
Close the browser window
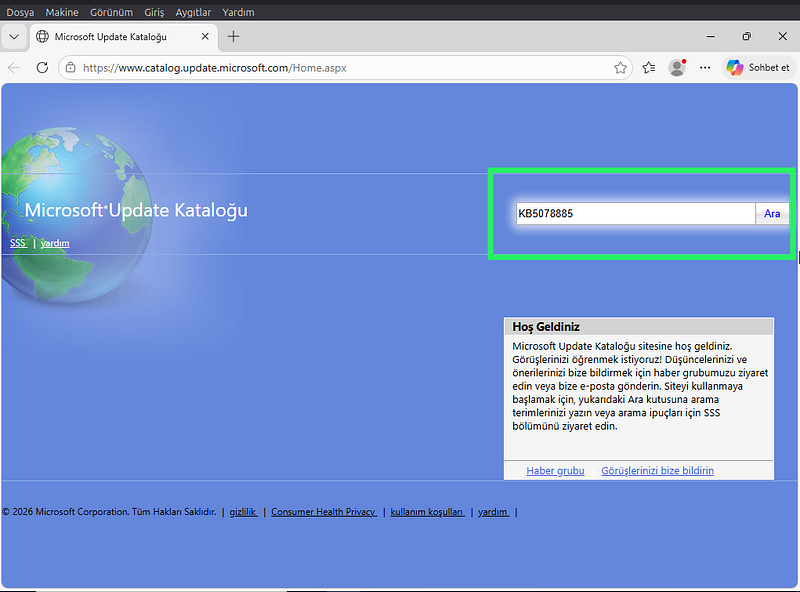[783, 37]
